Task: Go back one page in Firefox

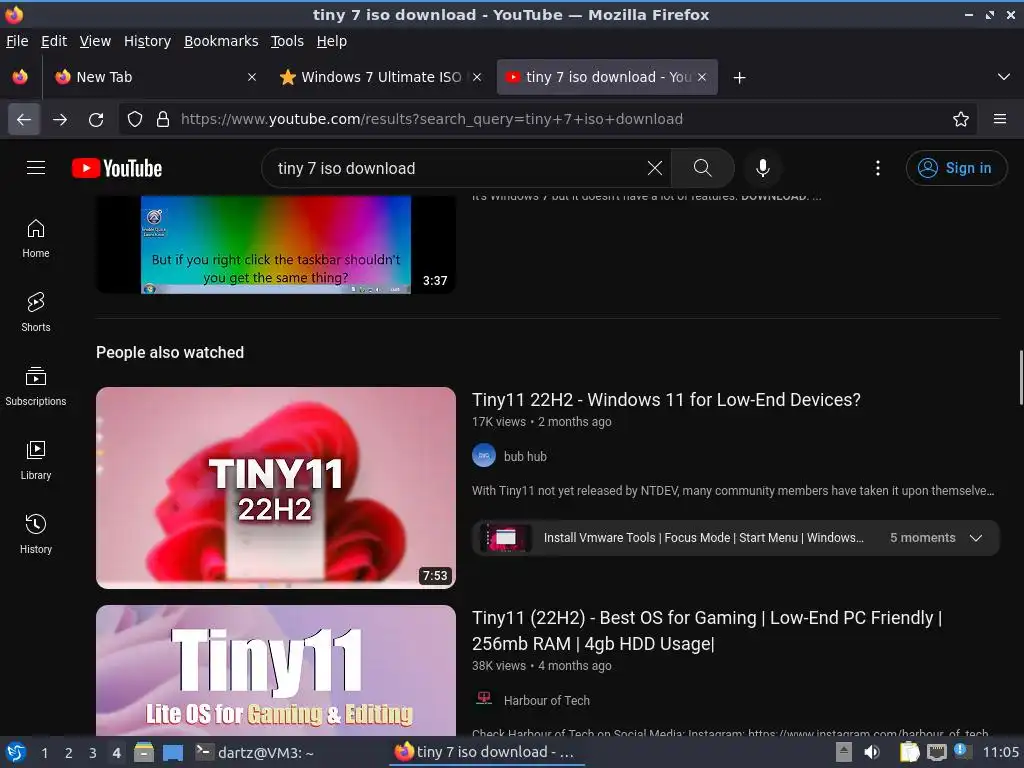Action: [24, 120]
